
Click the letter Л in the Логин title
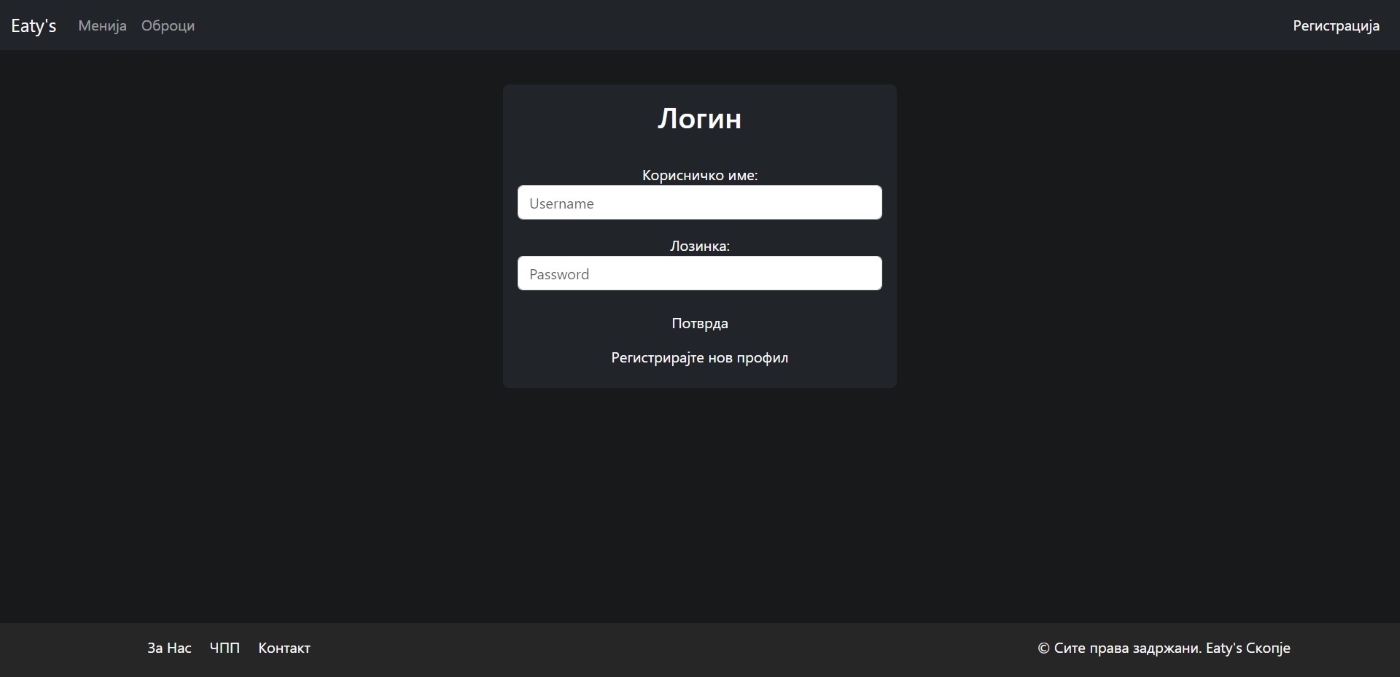[669, 119]
